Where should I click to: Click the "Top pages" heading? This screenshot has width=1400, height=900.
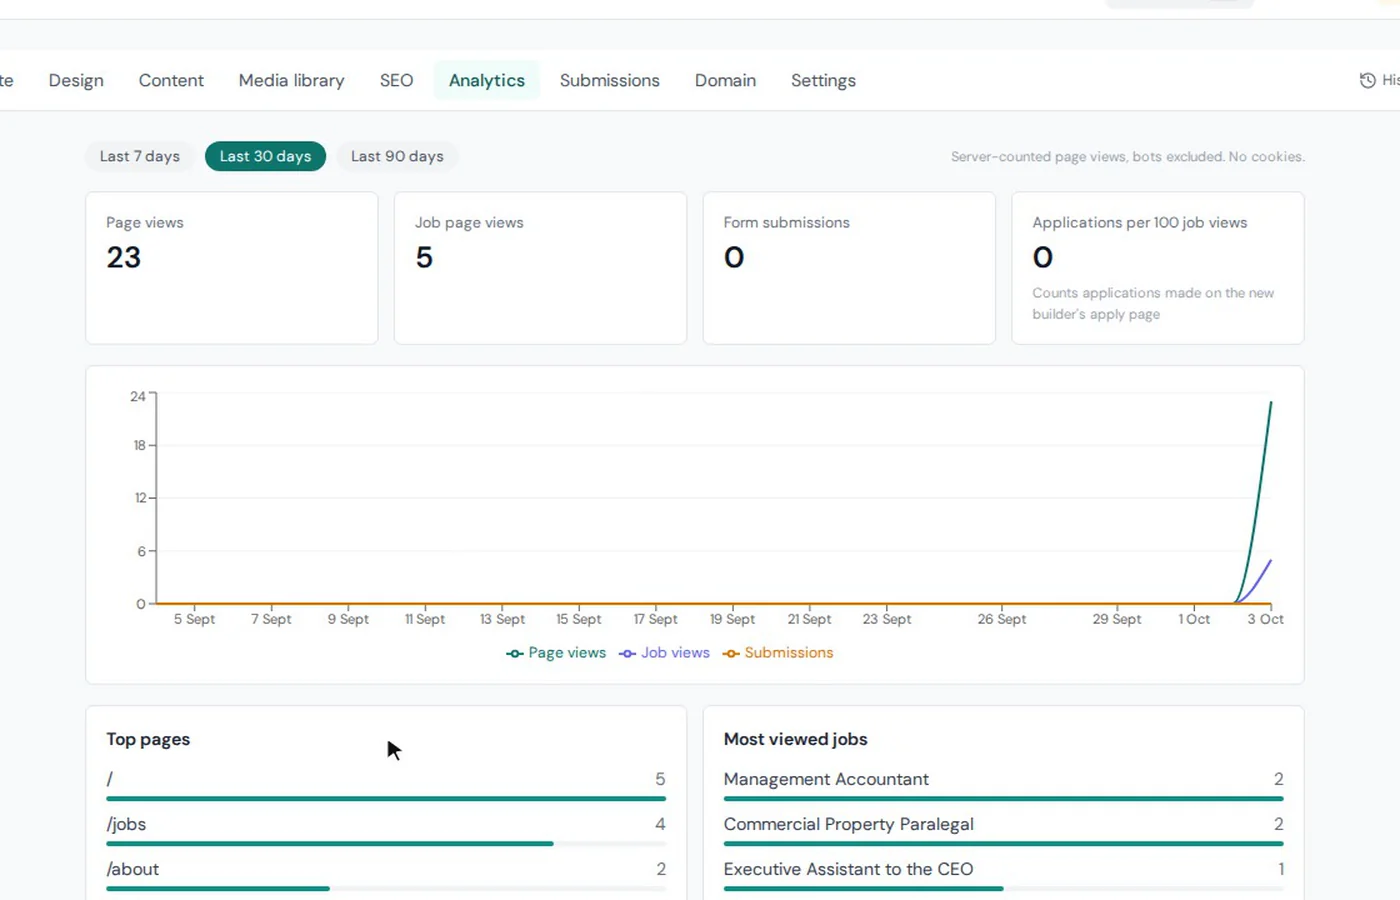(x=148, y=739)
